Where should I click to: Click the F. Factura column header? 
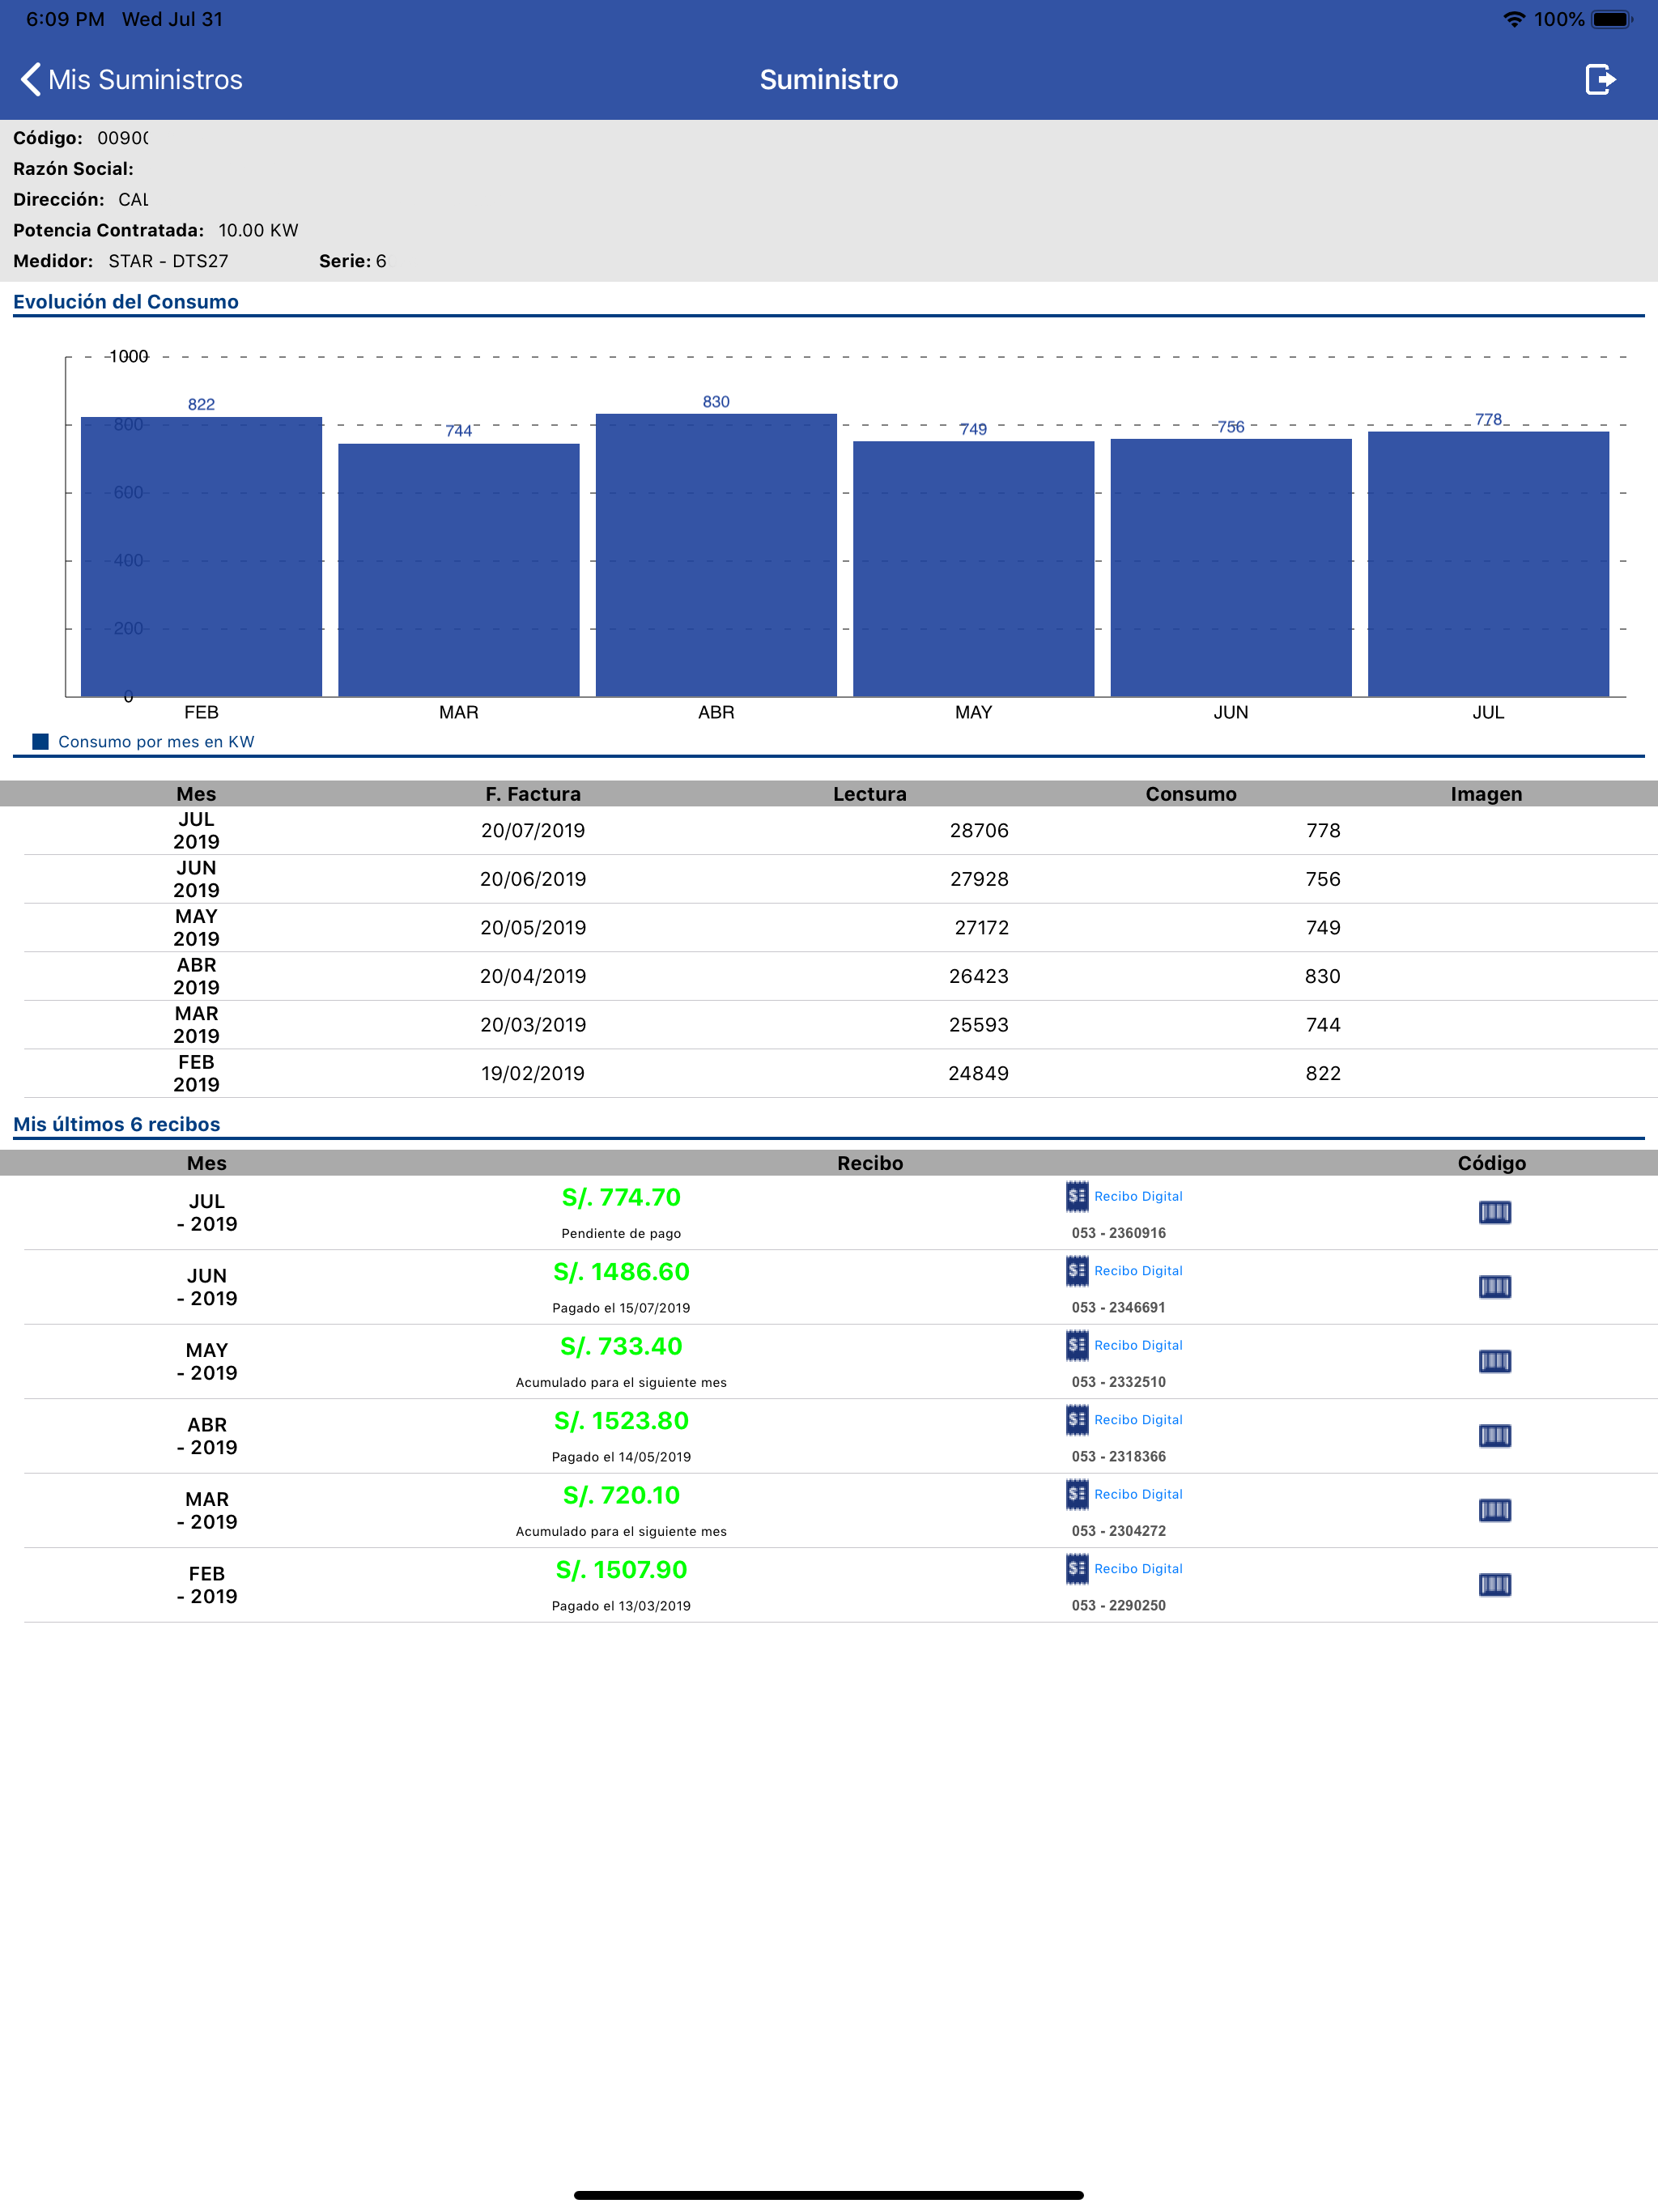coord(533,794)
